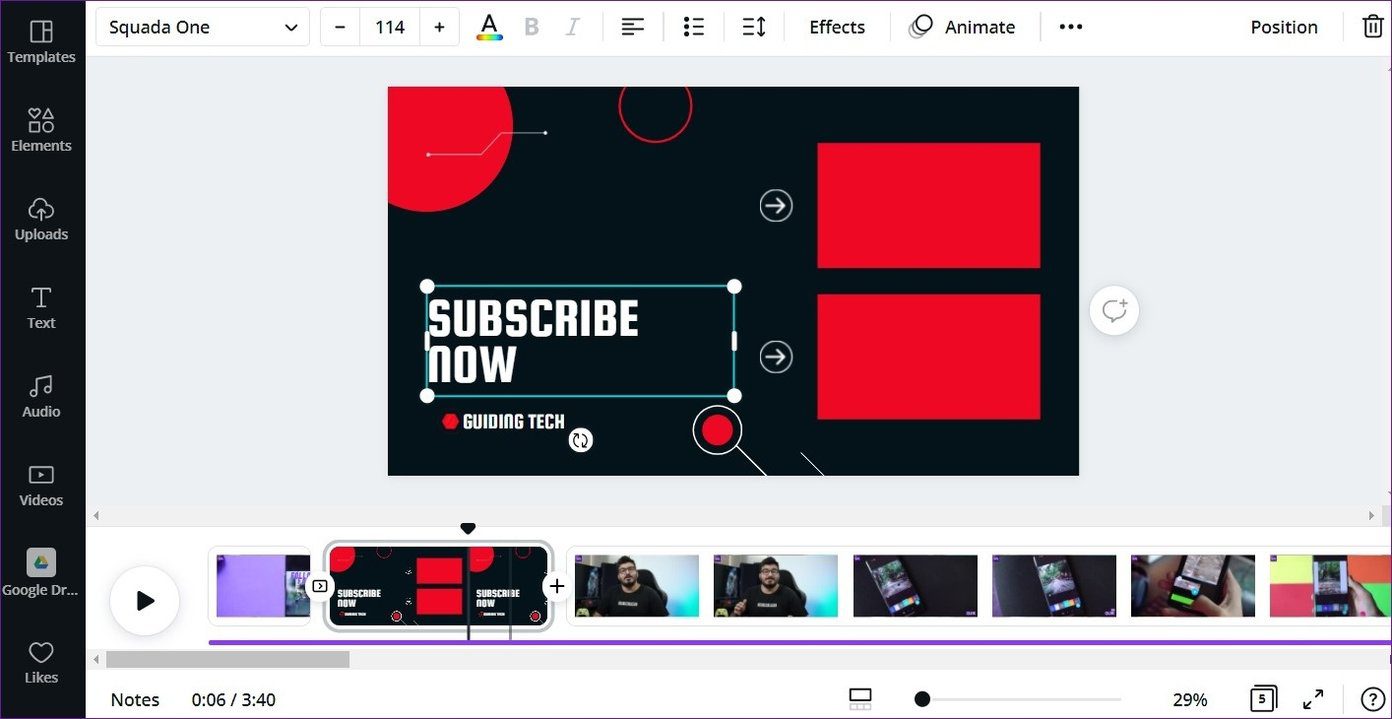Click the timeline playhead marker
The height and width of the screenshot is (719, 1392).
click(x=468, y=528)
